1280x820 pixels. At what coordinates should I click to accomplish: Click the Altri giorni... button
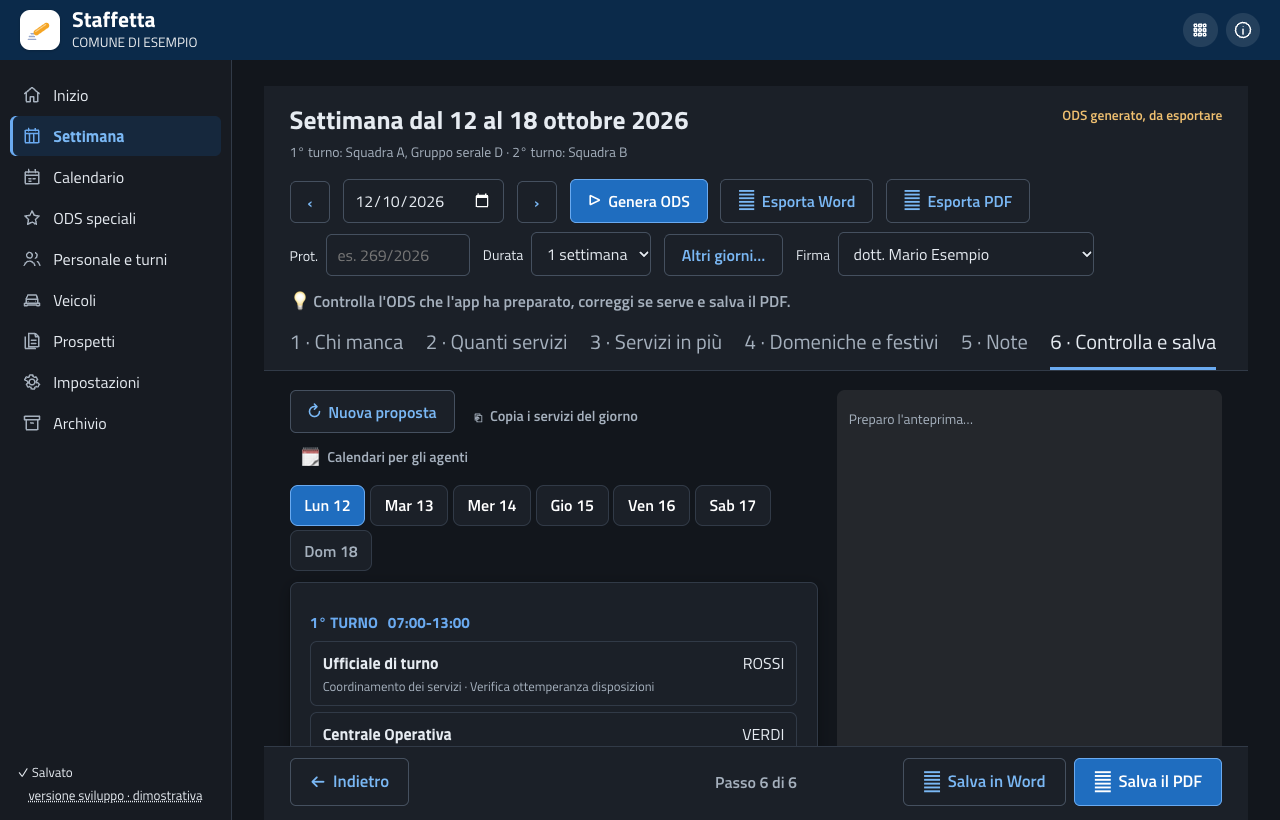click(x=724, y=254)
